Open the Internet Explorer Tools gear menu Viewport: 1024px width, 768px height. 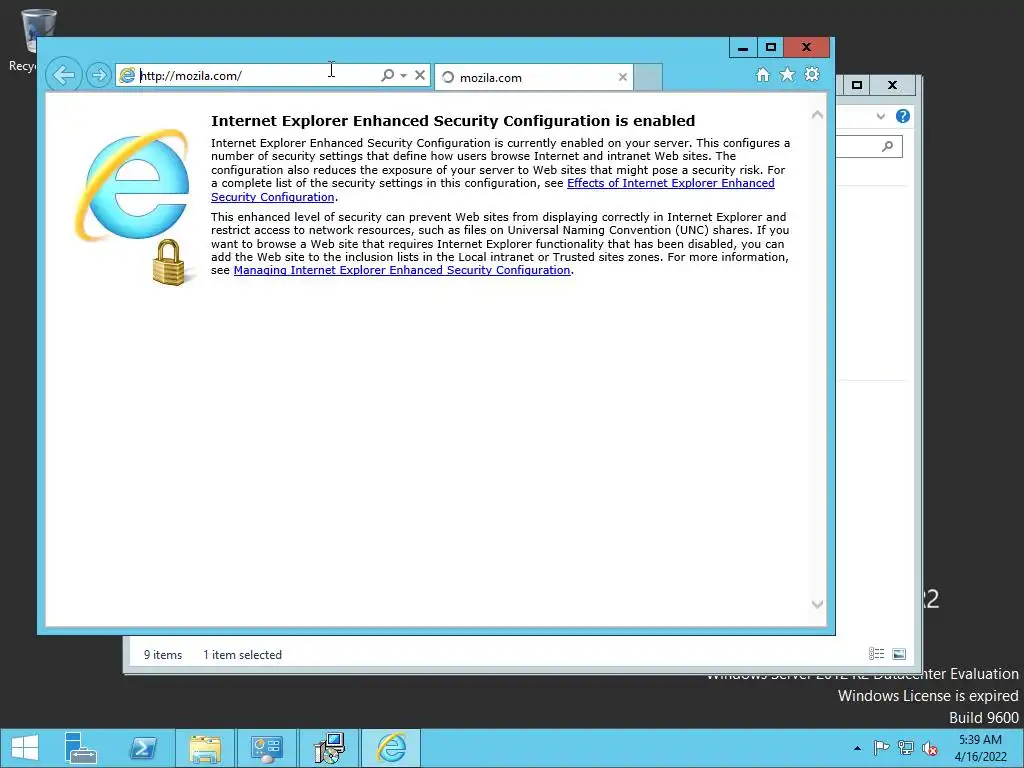[x=812, y=74]
